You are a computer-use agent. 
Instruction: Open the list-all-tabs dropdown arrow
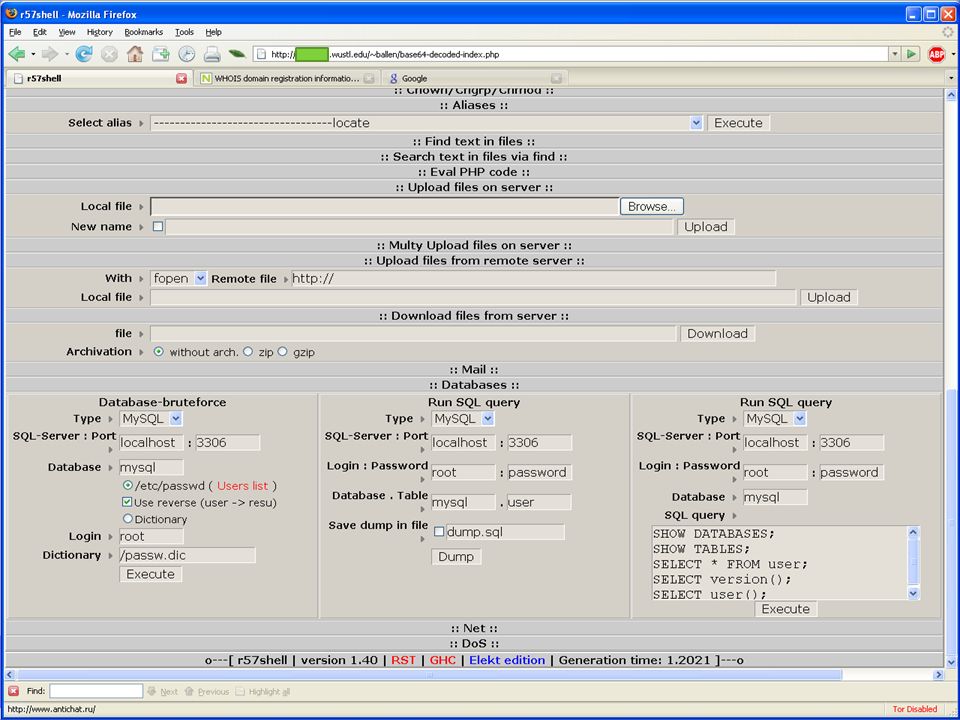[951, 78]
